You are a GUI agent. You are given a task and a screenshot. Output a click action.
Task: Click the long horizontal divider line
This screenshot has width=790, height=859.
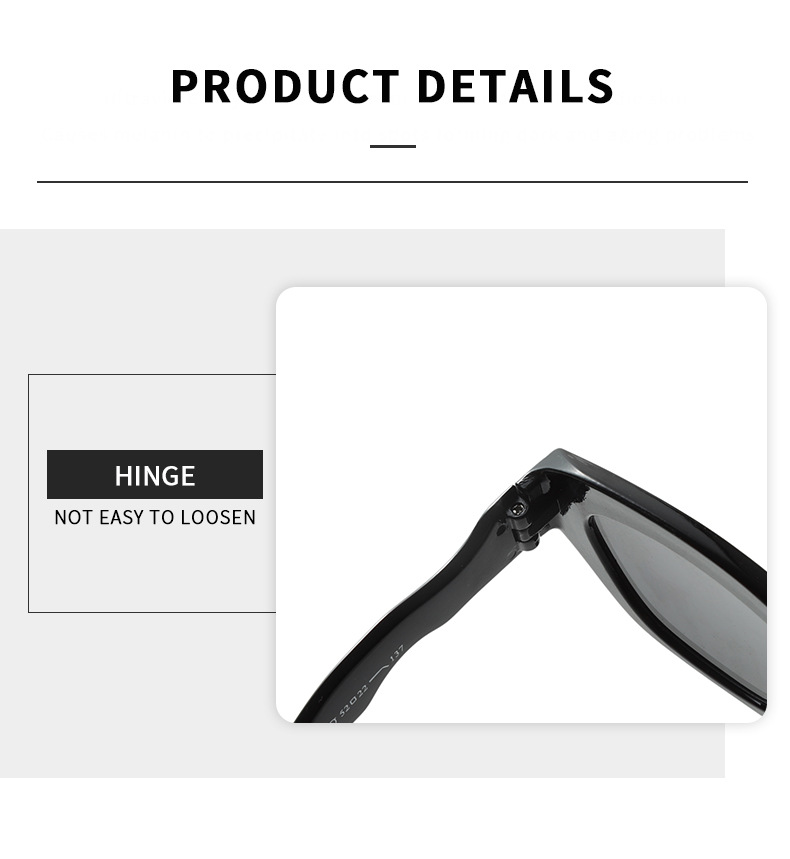pyautogui.click(x=392, y=181)
